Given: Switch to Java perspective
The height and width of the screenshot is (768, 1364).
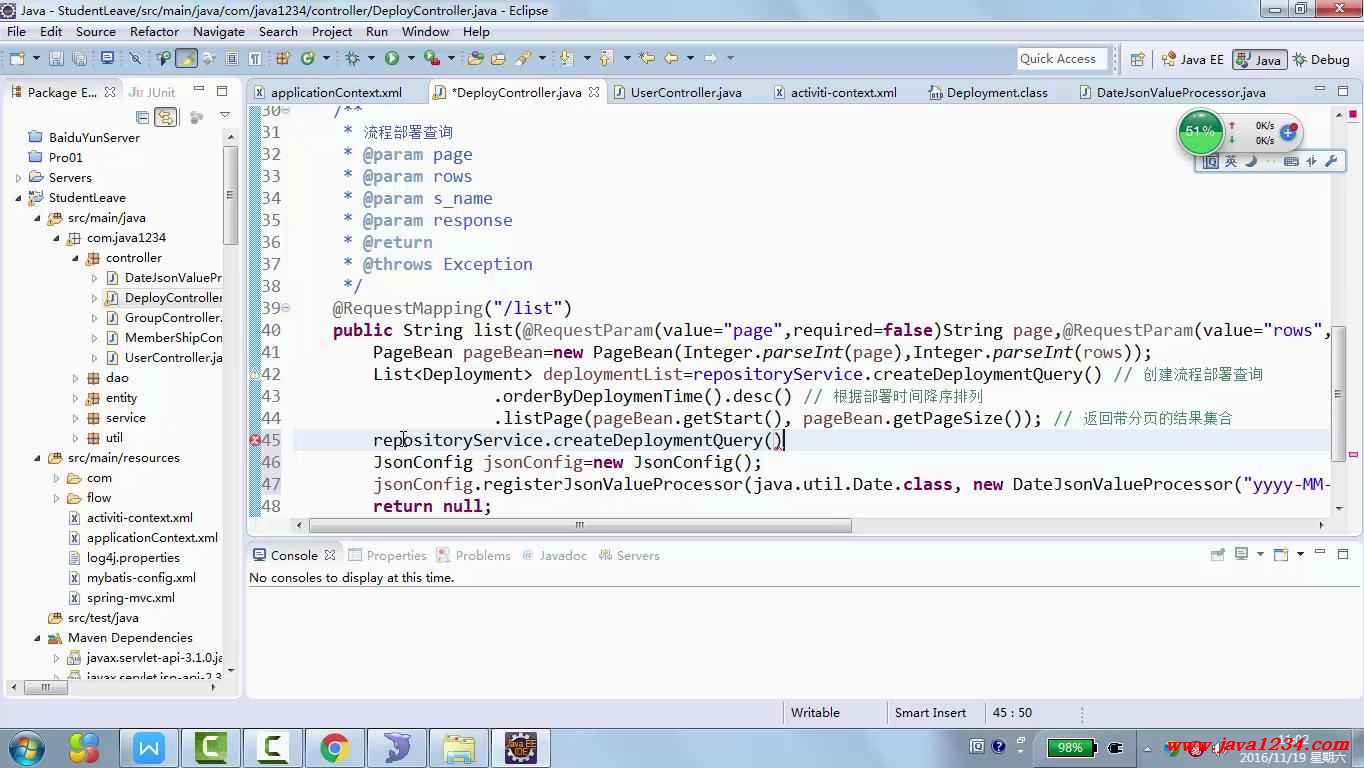Looking at the screenshot, I should [x=1259, y=60].
